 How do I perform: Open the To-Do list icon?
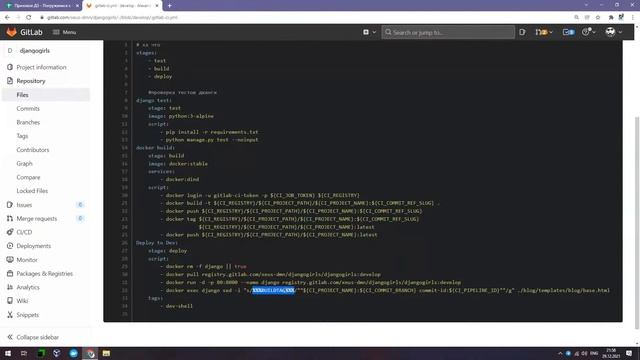(x=568, y=32)
